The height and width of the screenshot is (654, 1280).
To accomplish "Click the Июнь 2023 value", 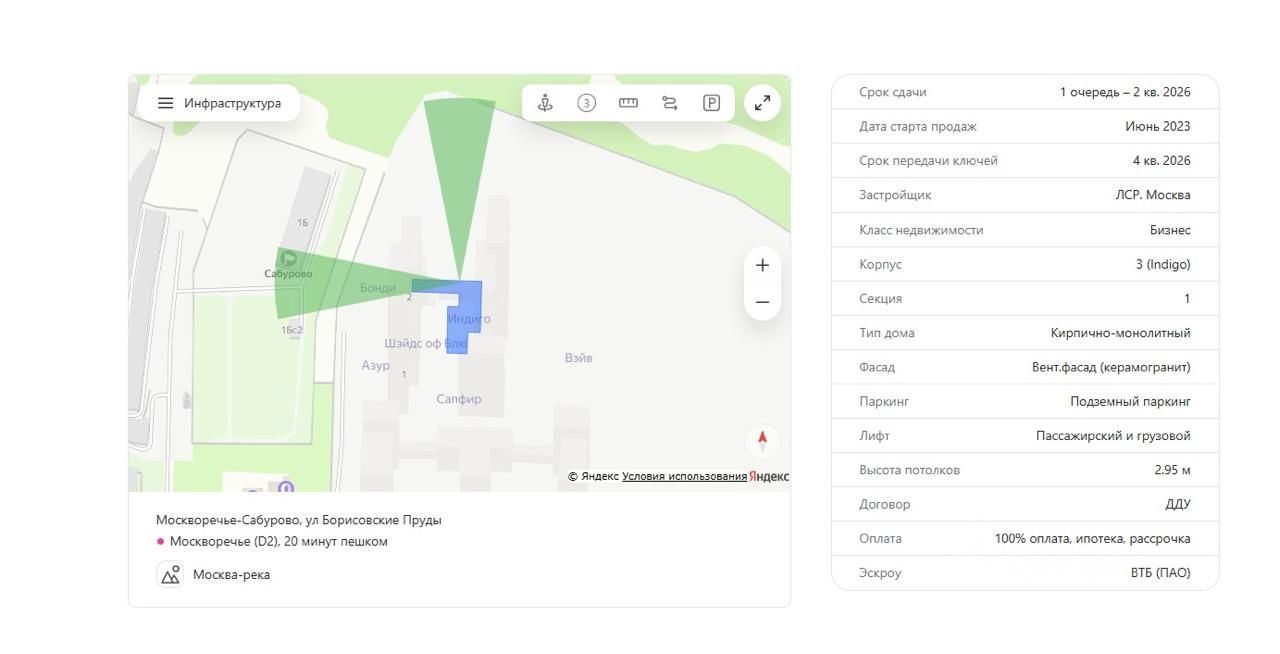I will pos(1158,127).
